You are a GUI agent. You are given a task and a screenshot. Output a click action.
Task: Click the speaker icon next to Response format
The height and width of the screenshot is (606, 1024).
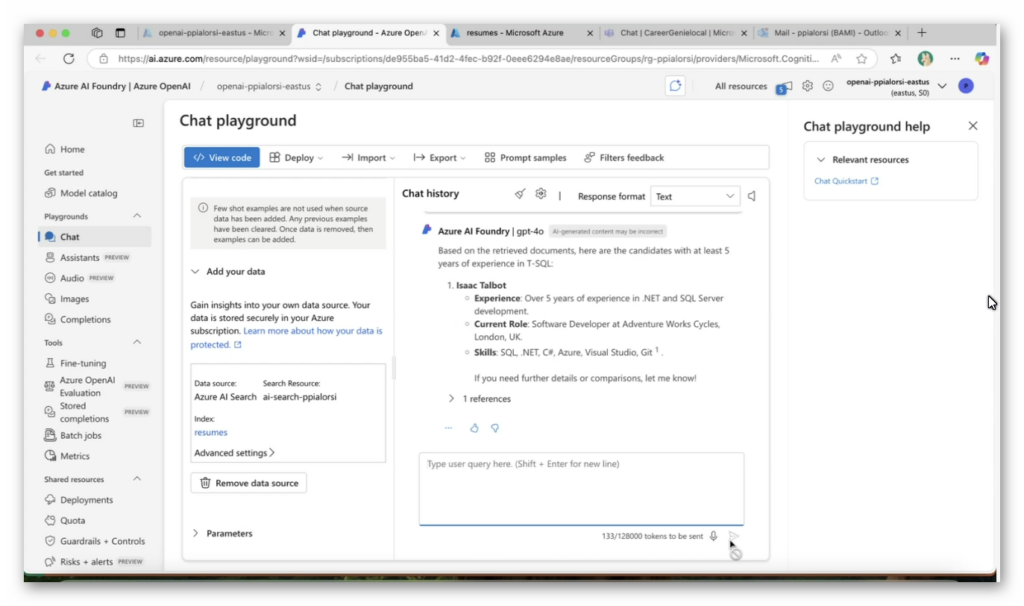coord(752,196)
